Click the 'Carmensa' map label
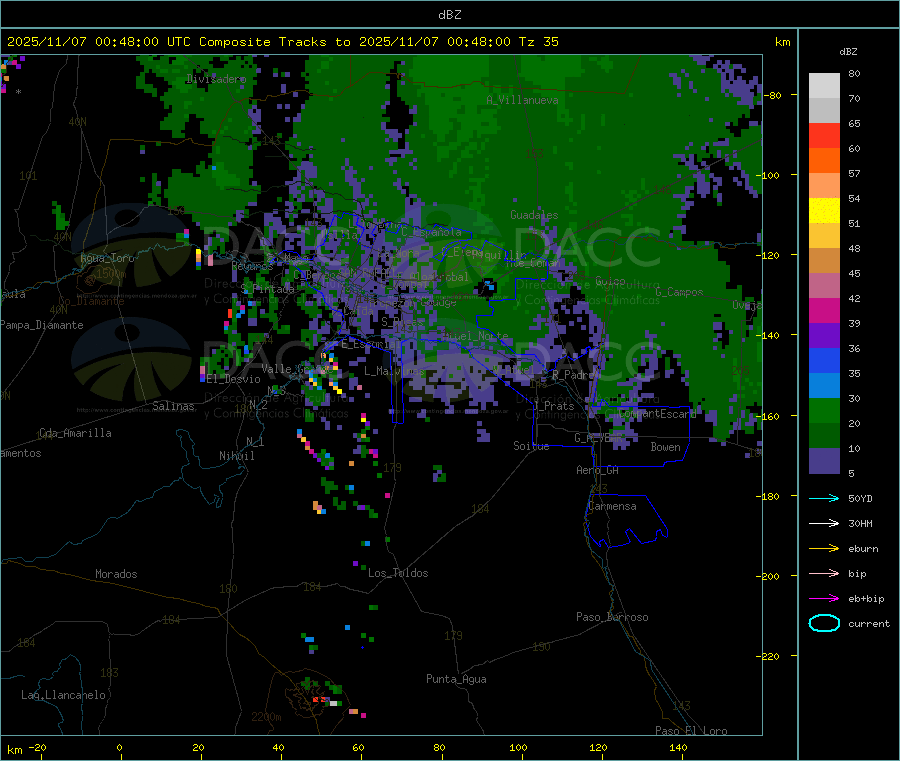Screen dimensions: 900x761 [612, 506]
